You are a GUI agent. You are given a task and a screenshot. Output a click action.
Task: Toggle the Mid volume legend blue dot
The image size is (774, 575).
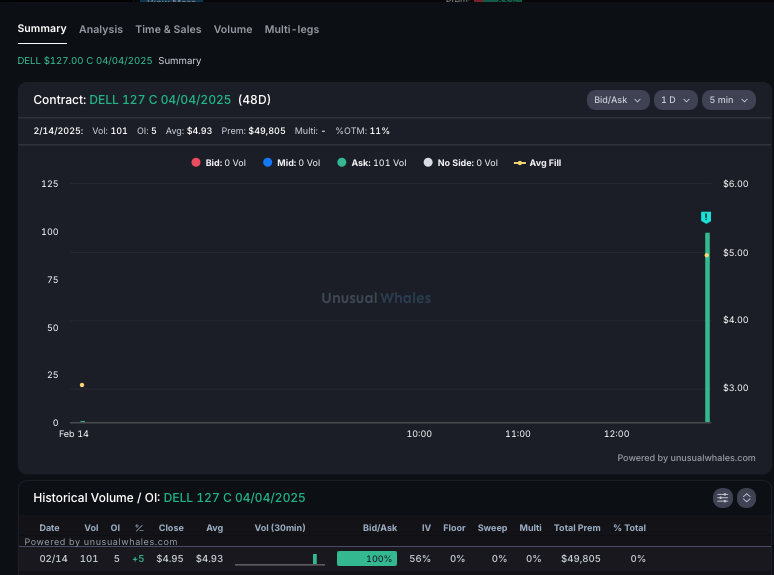click(x=268, y=162)
